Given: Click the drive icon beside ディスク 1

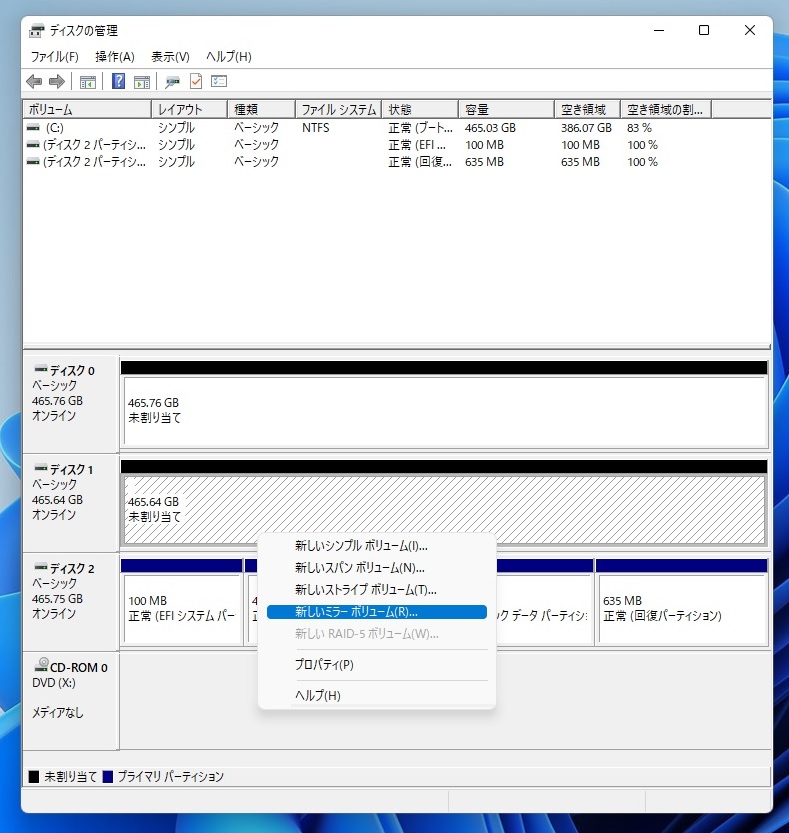Looking at the screenshot, I should pos(40,468).
